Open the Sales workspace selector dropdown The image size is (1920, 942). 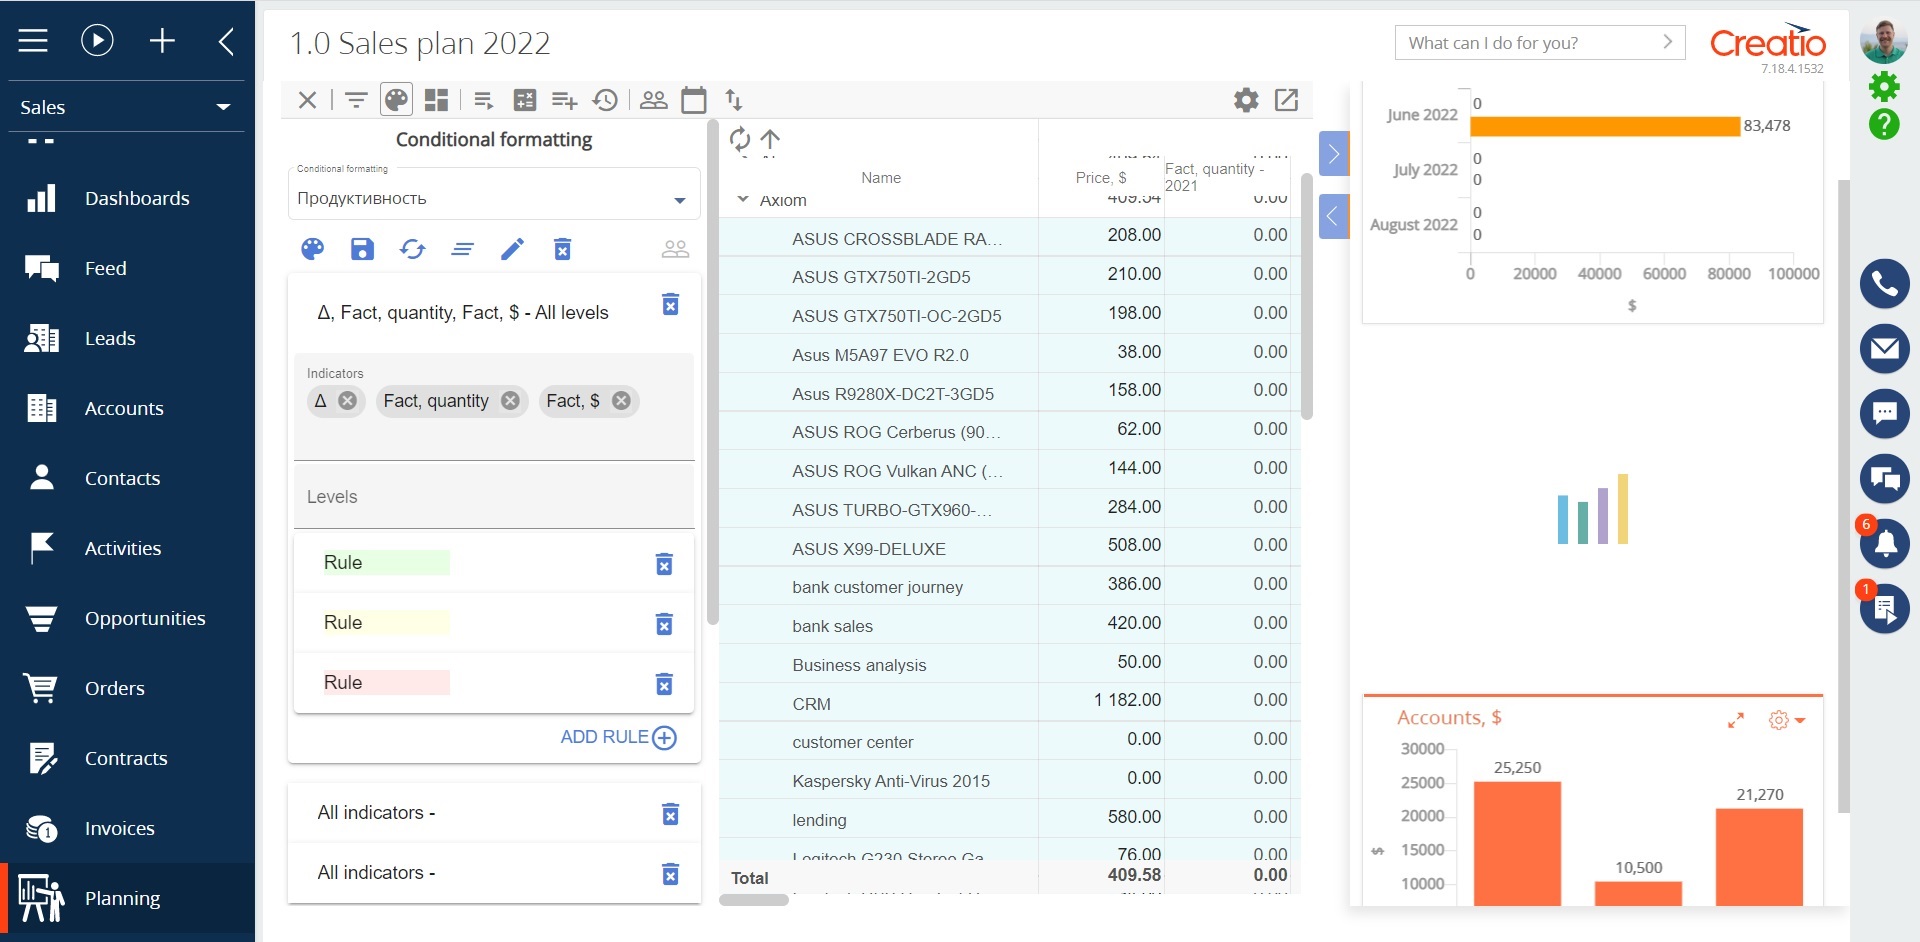tap(224, 107)
